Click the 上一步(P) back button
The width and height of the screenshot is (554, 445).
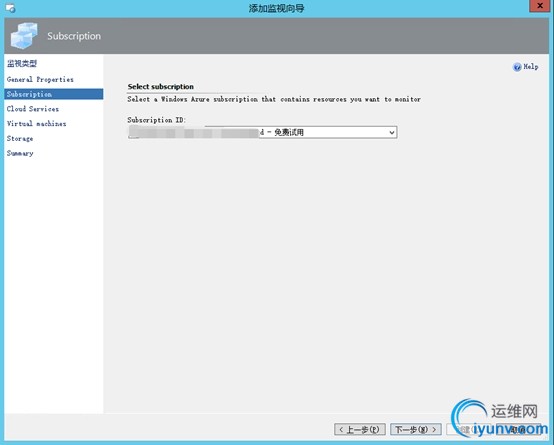360,429
